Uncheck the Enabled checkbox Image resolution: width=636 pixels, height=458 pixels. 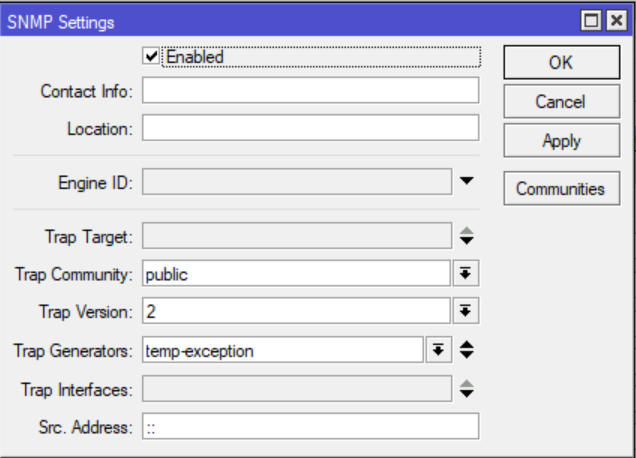[x=152, y=57]
